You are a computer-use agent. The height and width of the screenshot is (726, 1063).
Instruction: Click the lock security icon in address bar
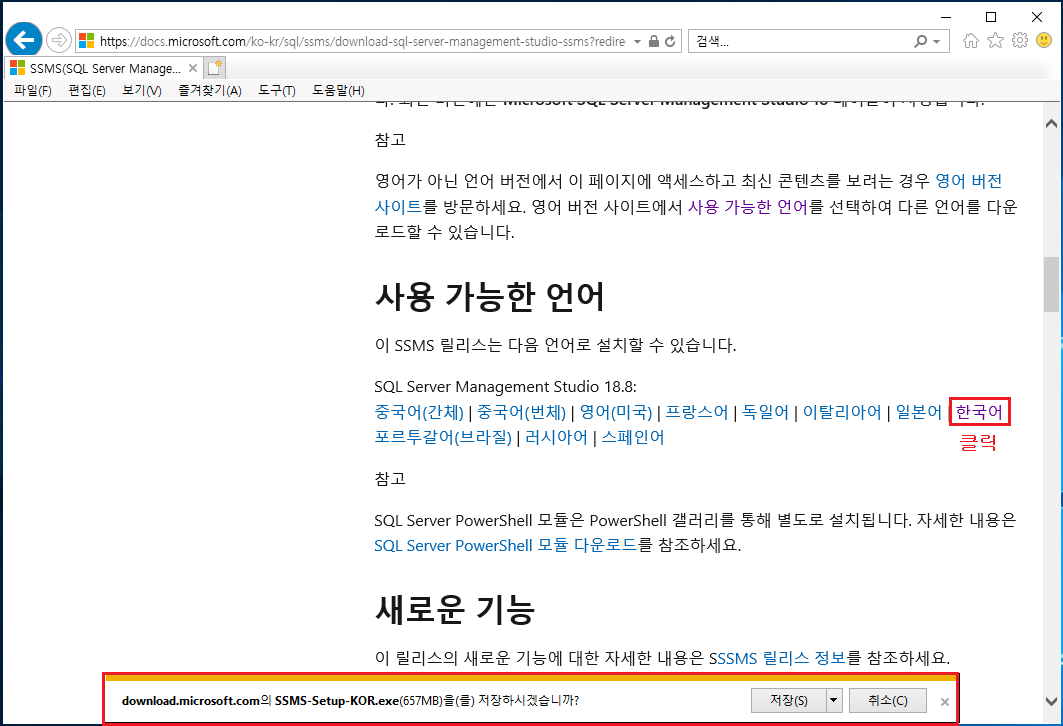[654, 41]
